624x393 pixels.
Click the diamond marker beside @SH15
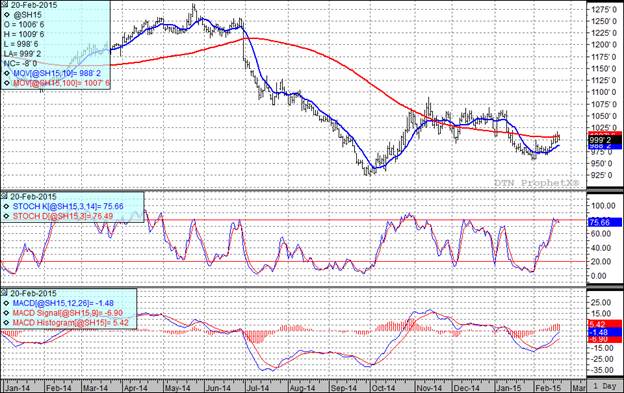click(7, 15)
